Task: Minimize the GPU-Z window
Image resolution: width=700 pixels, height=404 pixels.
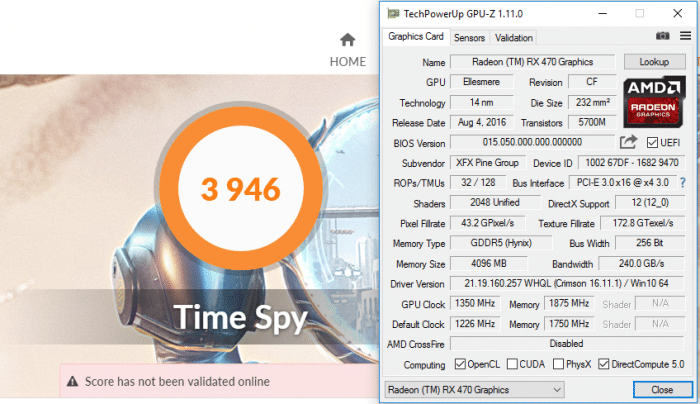Action: pyautogui.click(x=603, y=14)
